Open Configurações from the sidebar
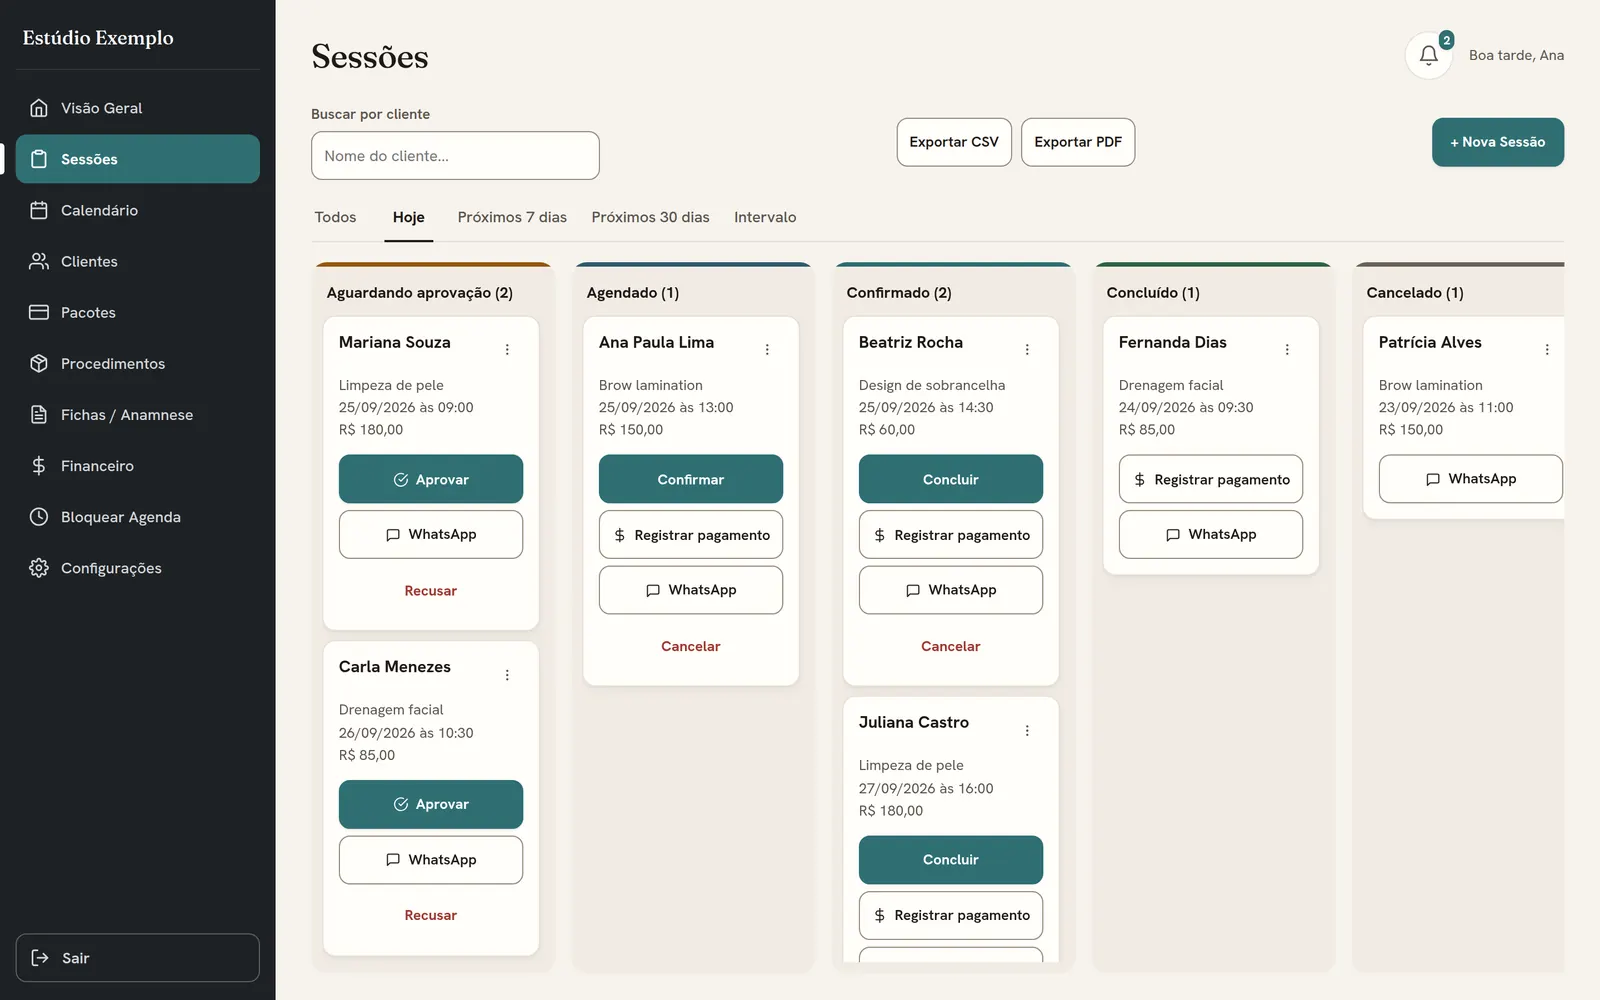Screen dimensions: 1600x1000 [x=138, y=567]
